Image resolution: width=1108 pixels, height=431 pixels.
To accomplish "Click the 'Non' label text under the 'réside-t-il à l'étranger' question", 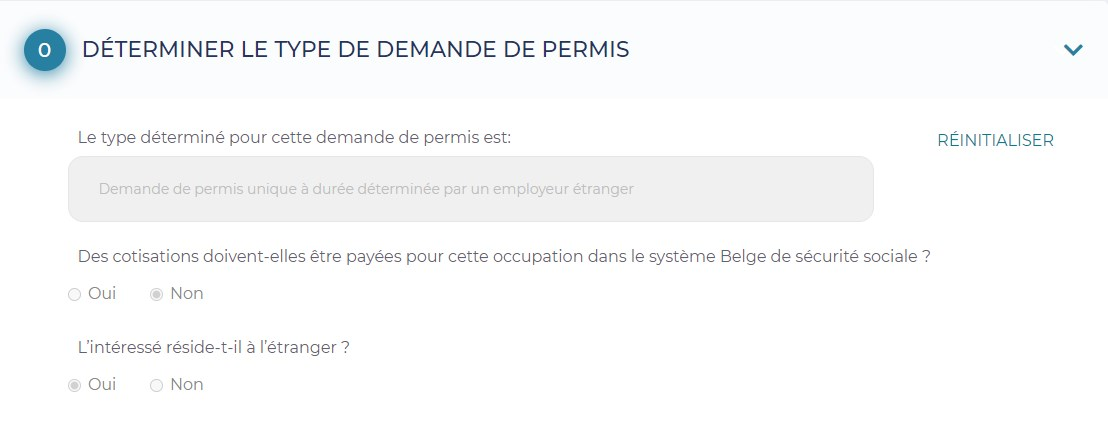I will pos(187,384).
